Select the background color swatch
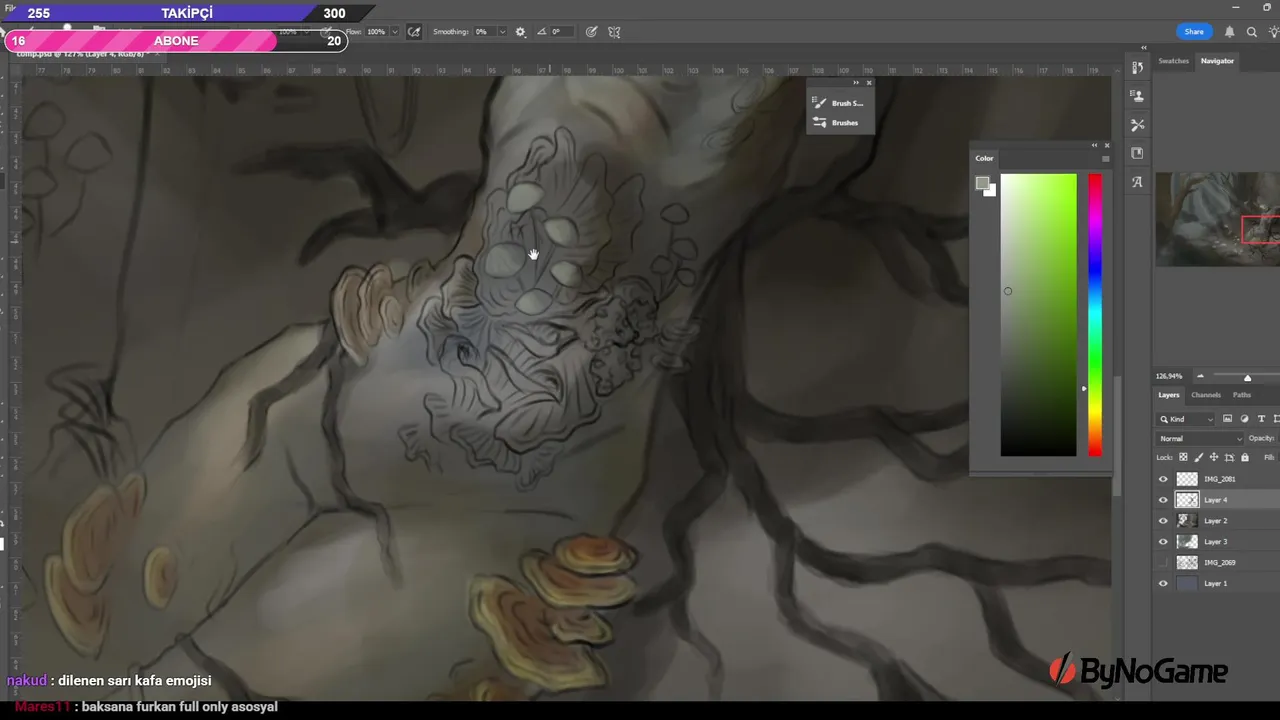Screen dimensions: 1280x720 pos(991,191)
